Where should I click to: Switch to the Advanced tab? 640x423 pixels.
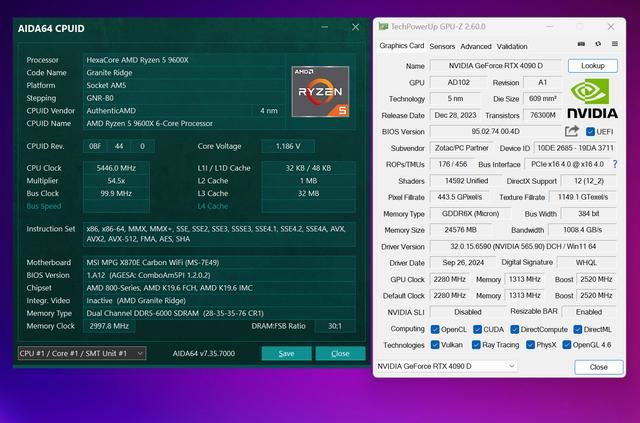click(476, 46)
